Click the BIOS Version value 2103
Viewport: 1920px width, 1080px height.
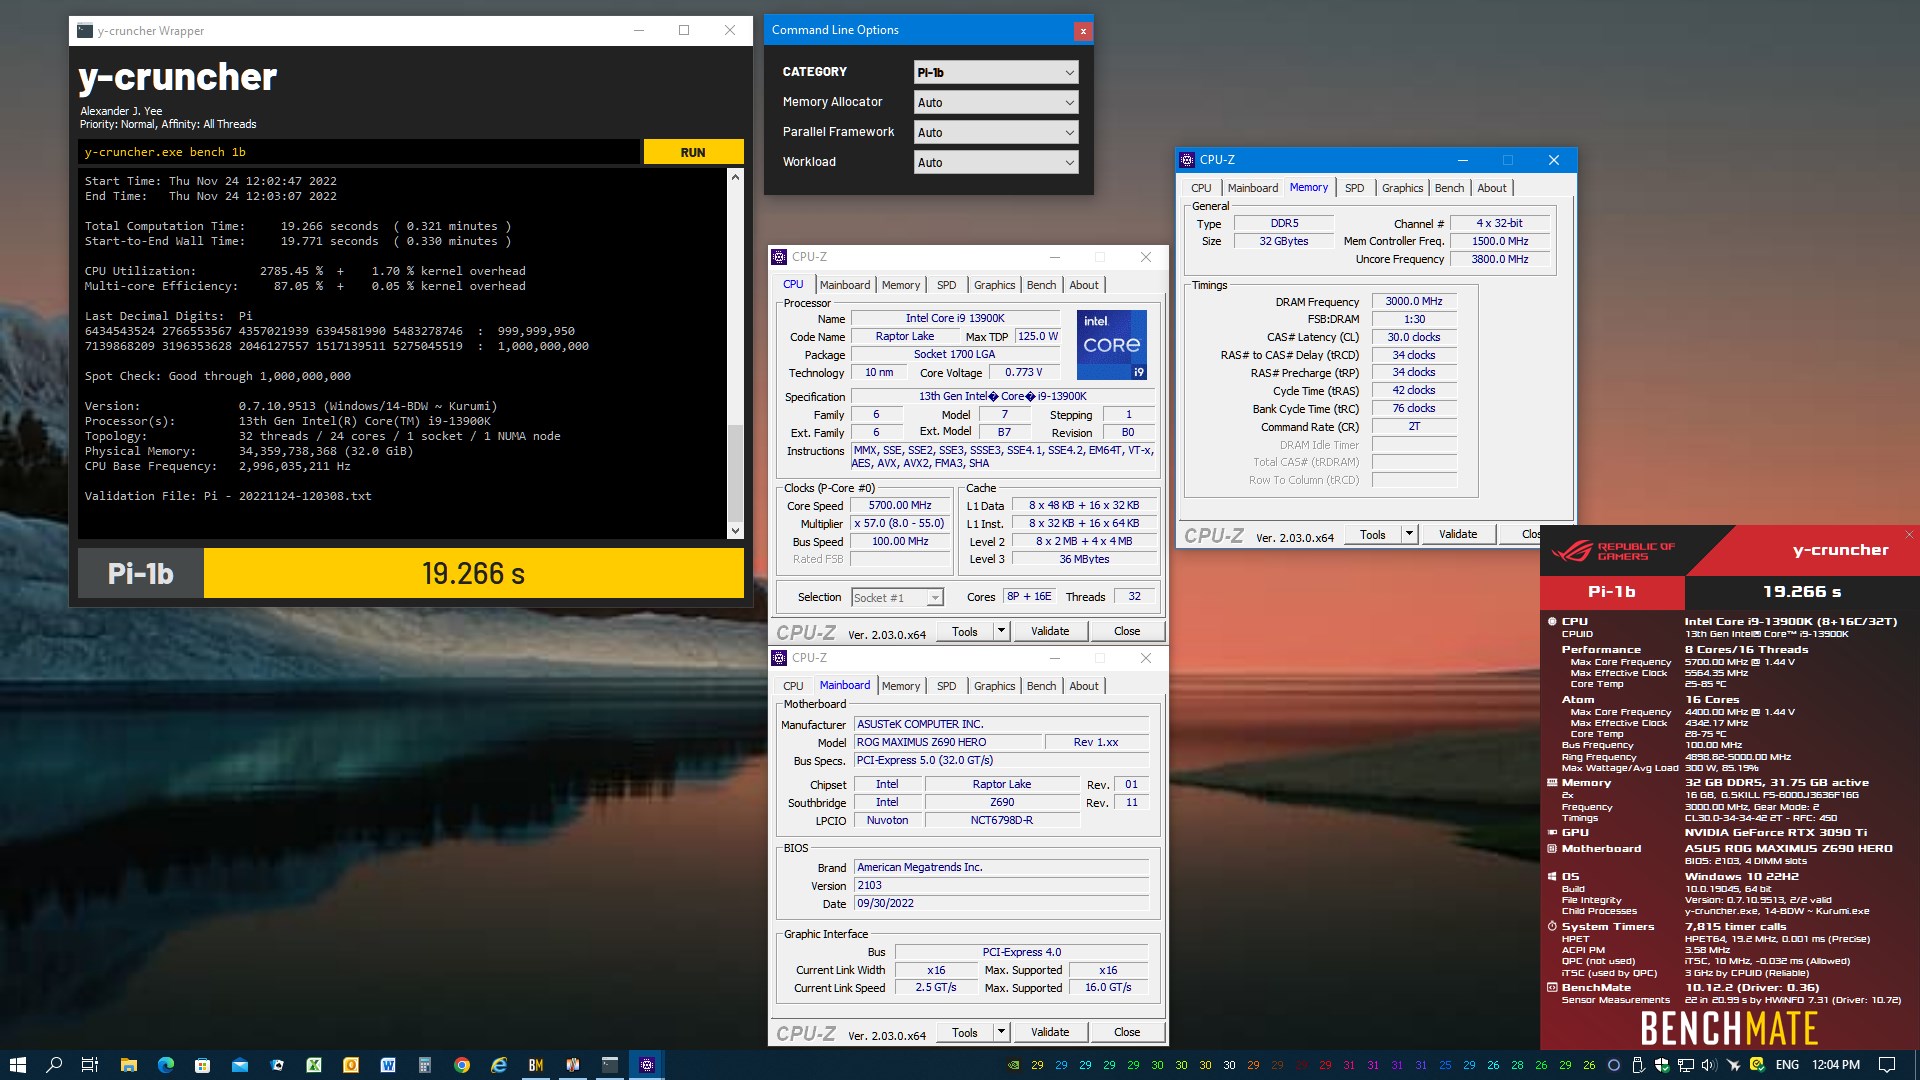(x=1001, y=885)
